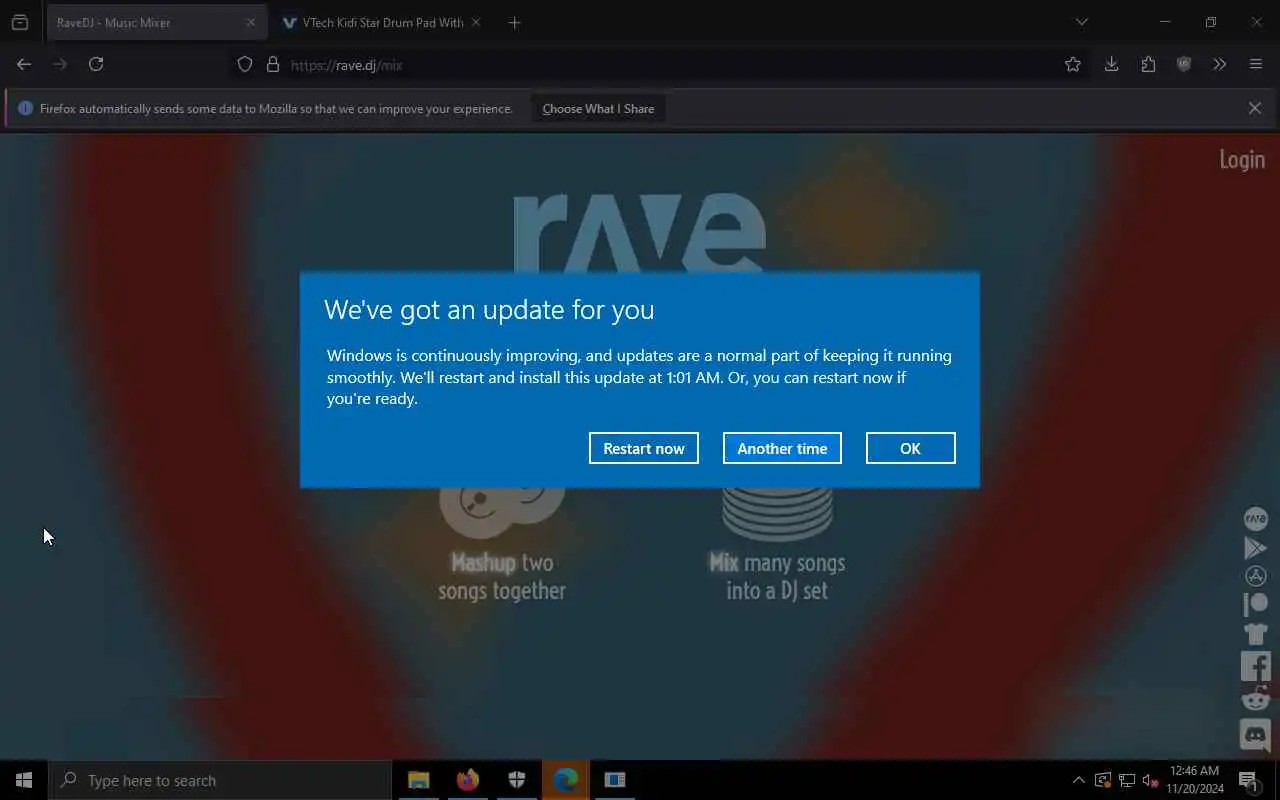Screen dimensions: 1280x800
Task: Switch to VTech Kidi Star Drum Pad tab
Action: [382, 22]
